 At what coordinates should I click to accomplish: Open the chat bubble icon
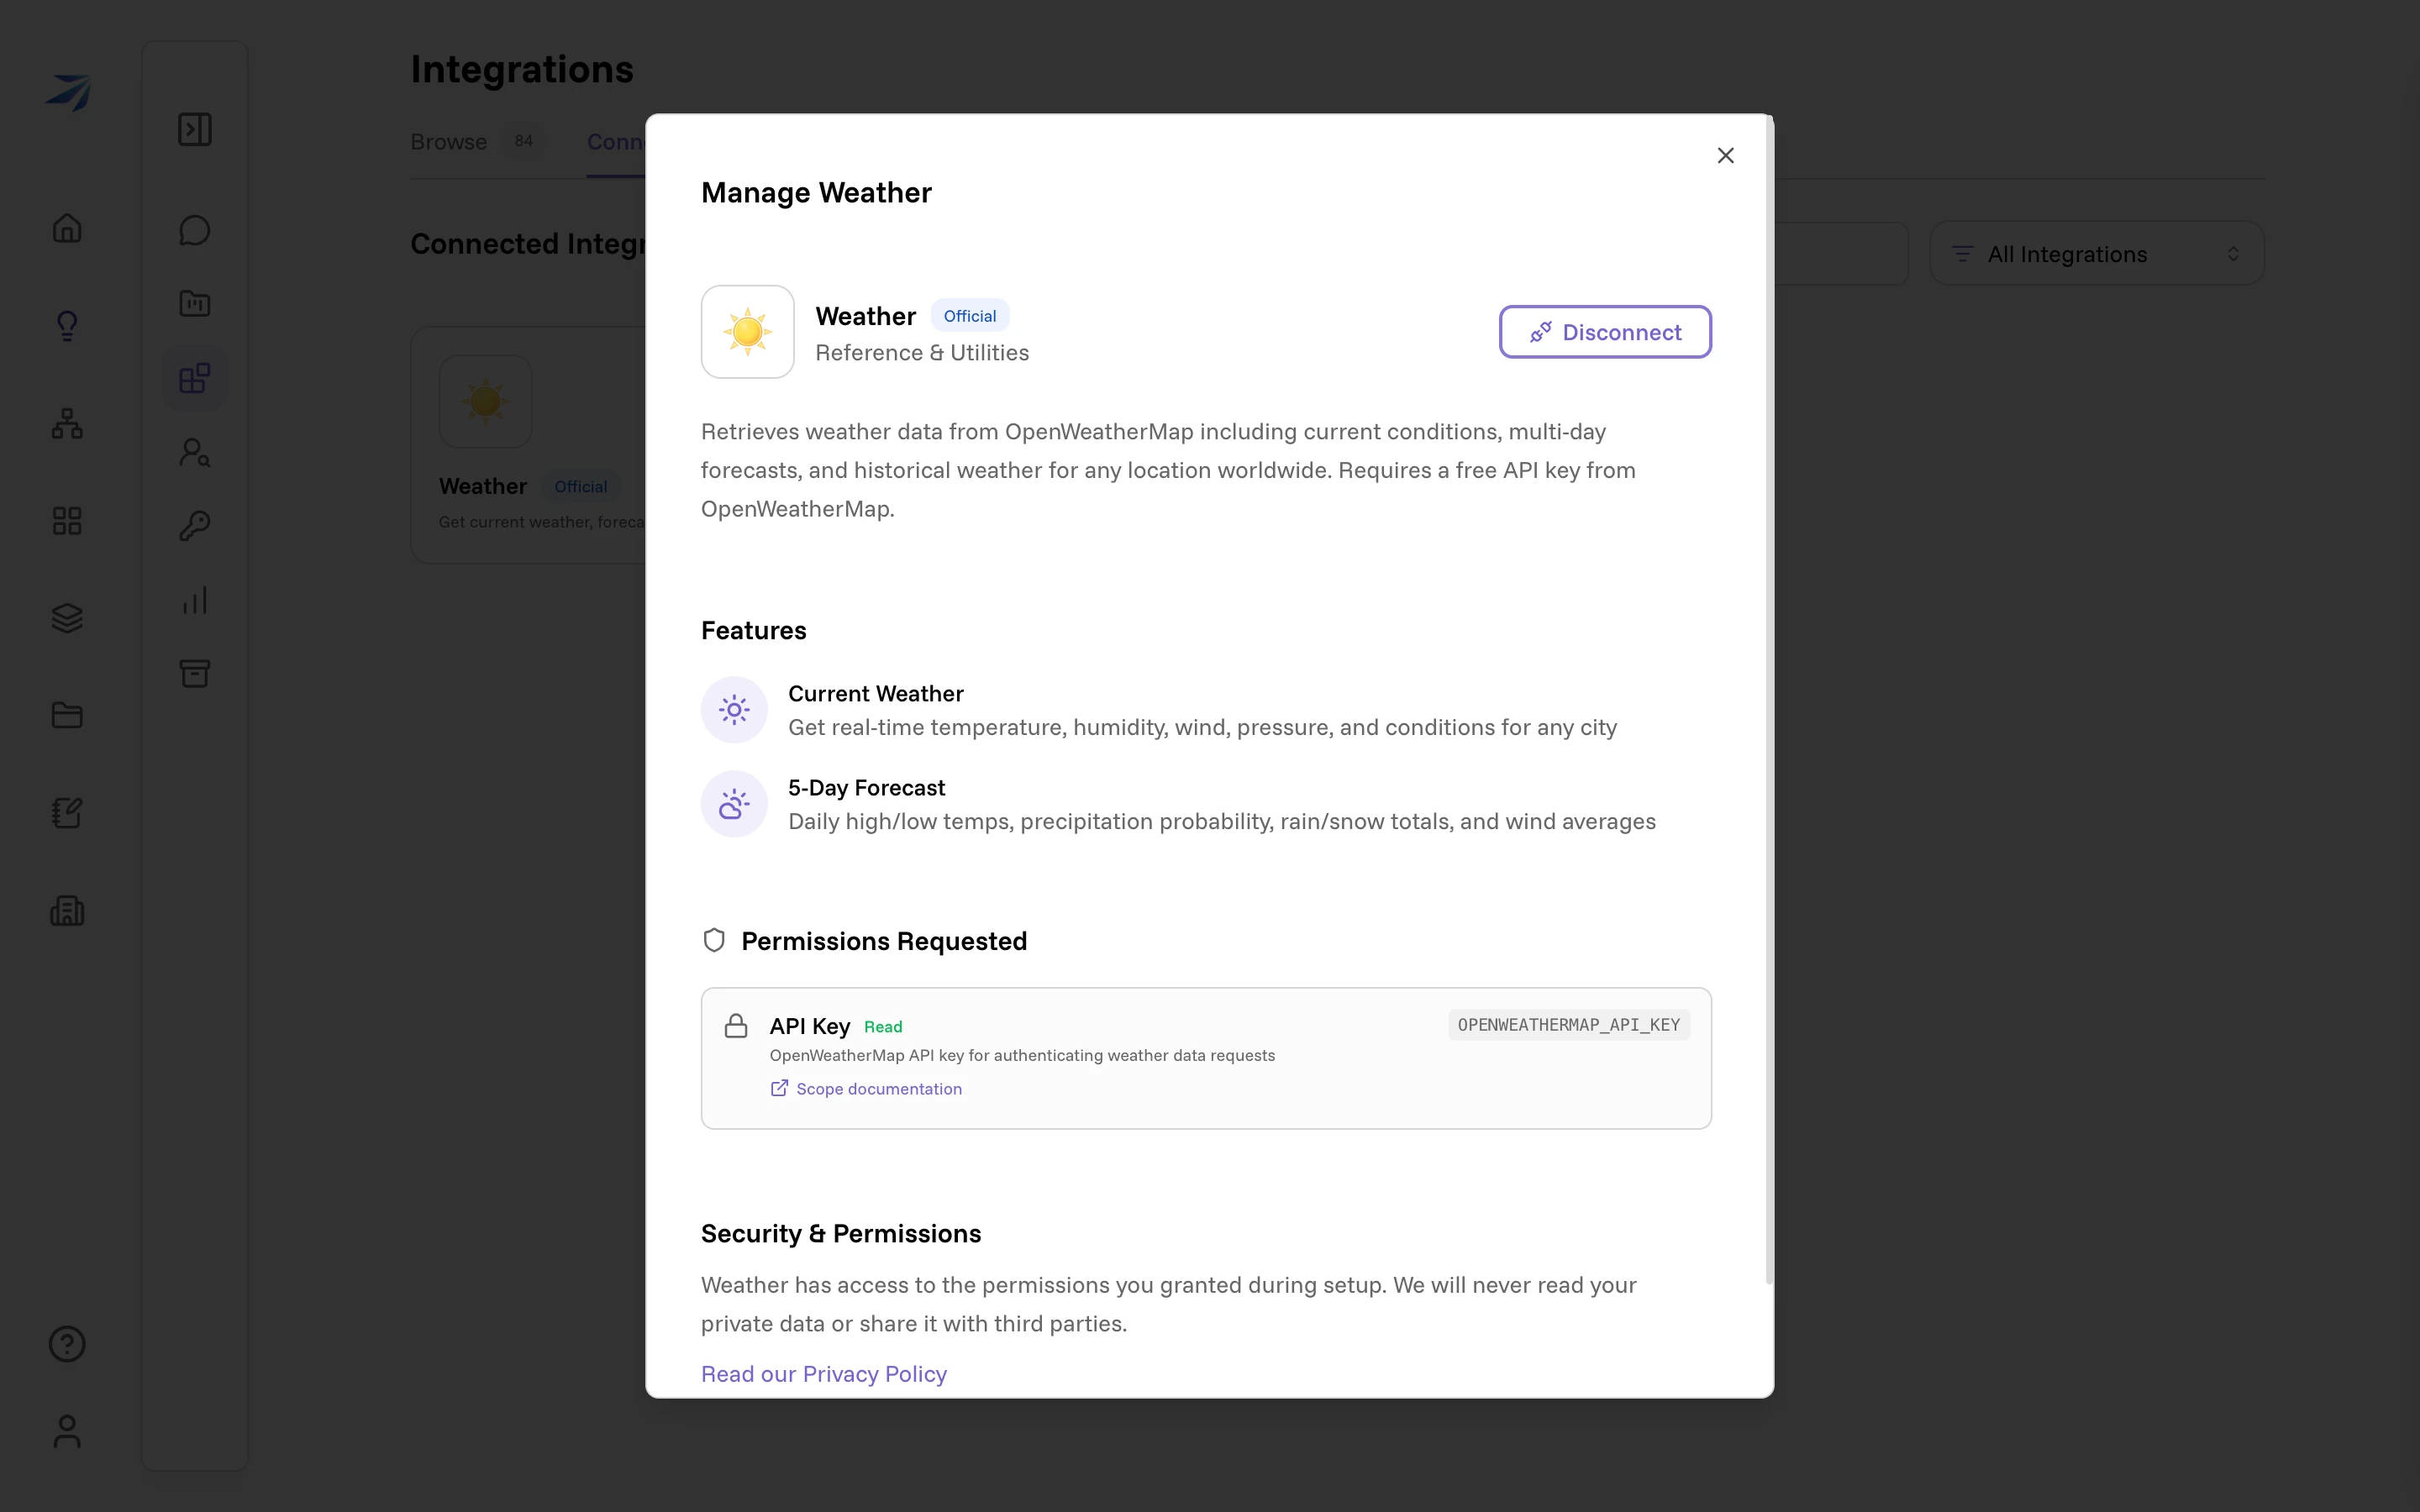coord(195,230)
